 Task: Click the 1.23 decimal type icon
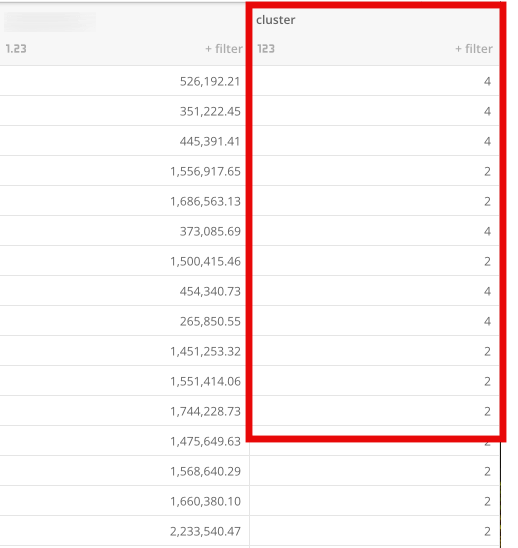click(16, 49)
